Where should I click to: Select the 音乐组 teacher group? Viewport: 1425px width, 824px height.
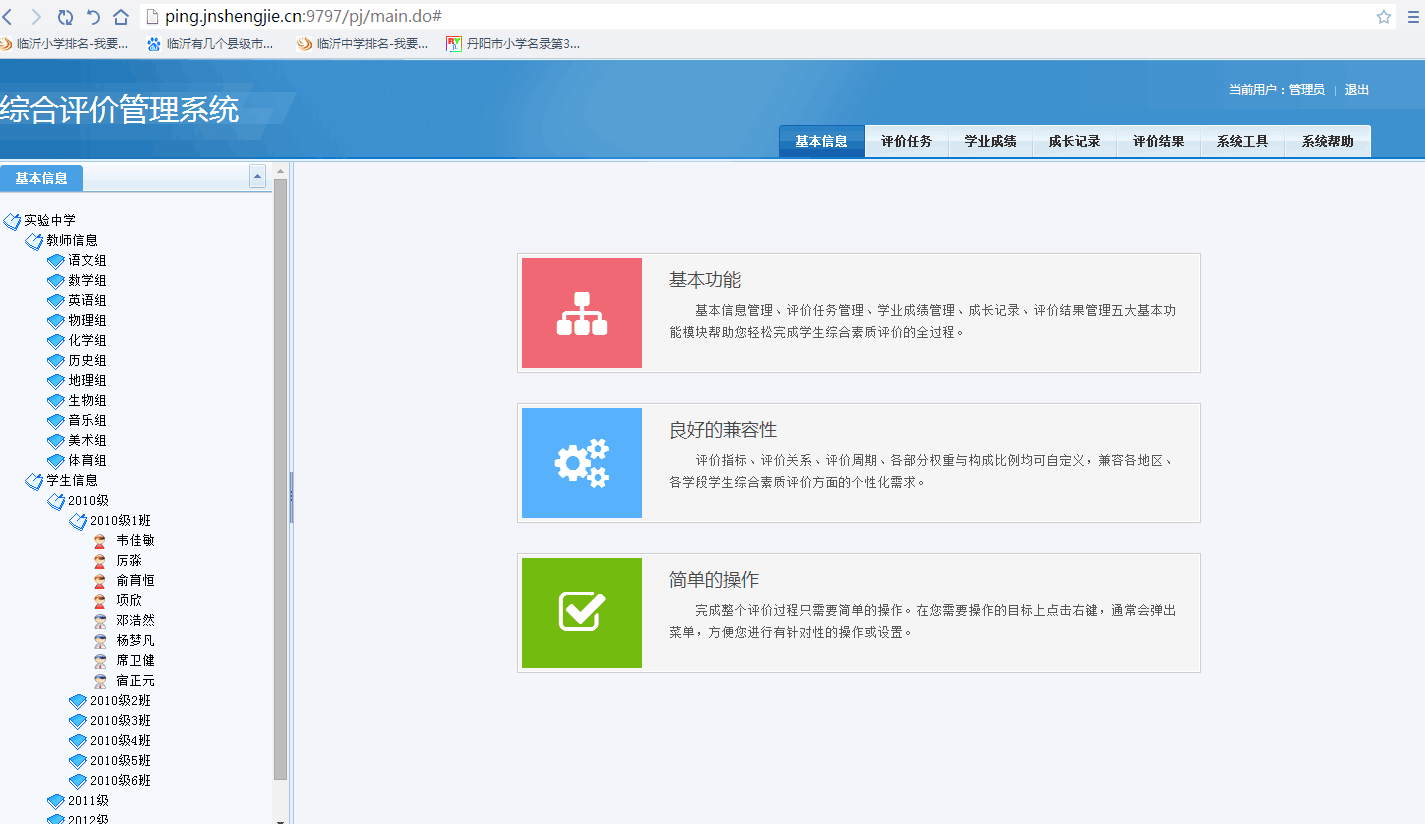(87, 421)
